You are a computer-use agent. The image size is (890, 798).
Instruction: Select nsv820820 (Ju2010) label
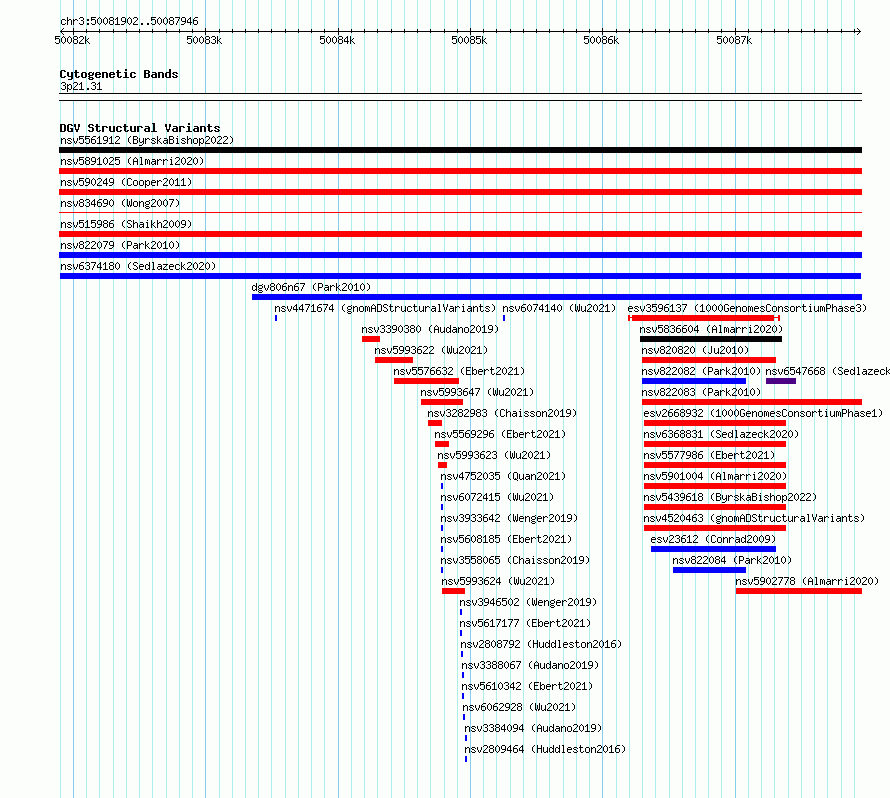(x=695, y=350)
